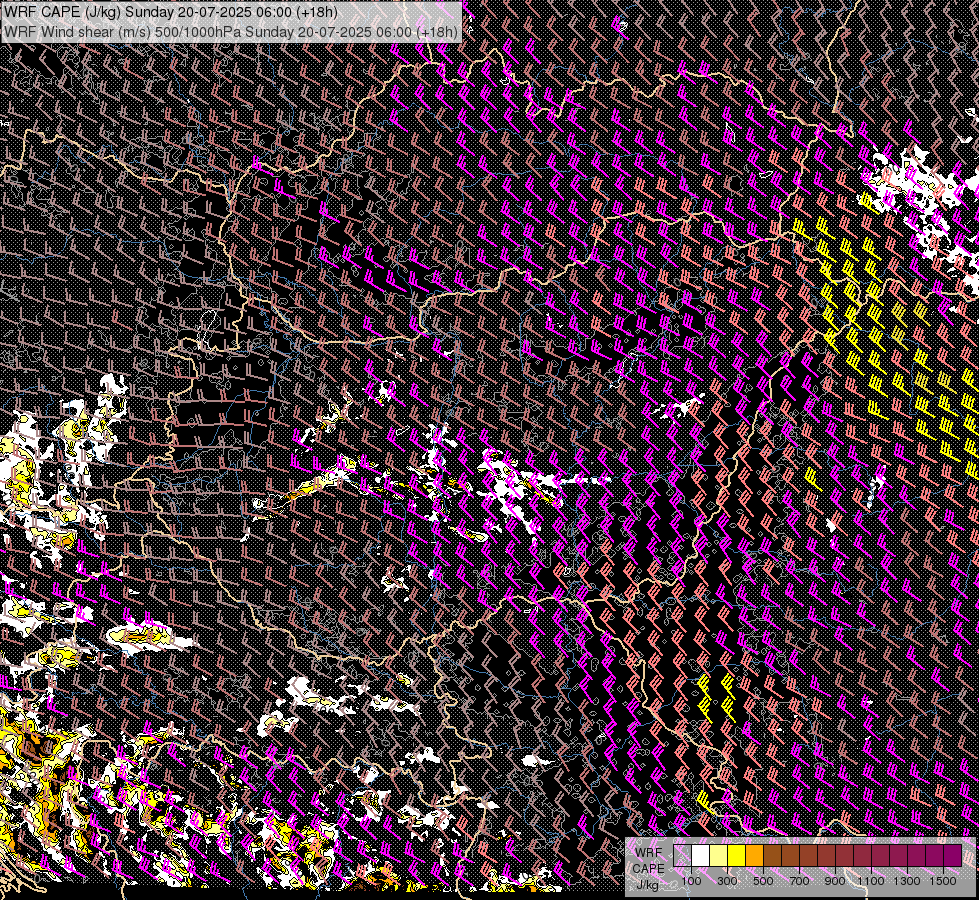The width and height of the screenshot is (979, 900).
Task: Click the WRF Wind shear title line
Action: pyautogui.click(x=231, y=31)
